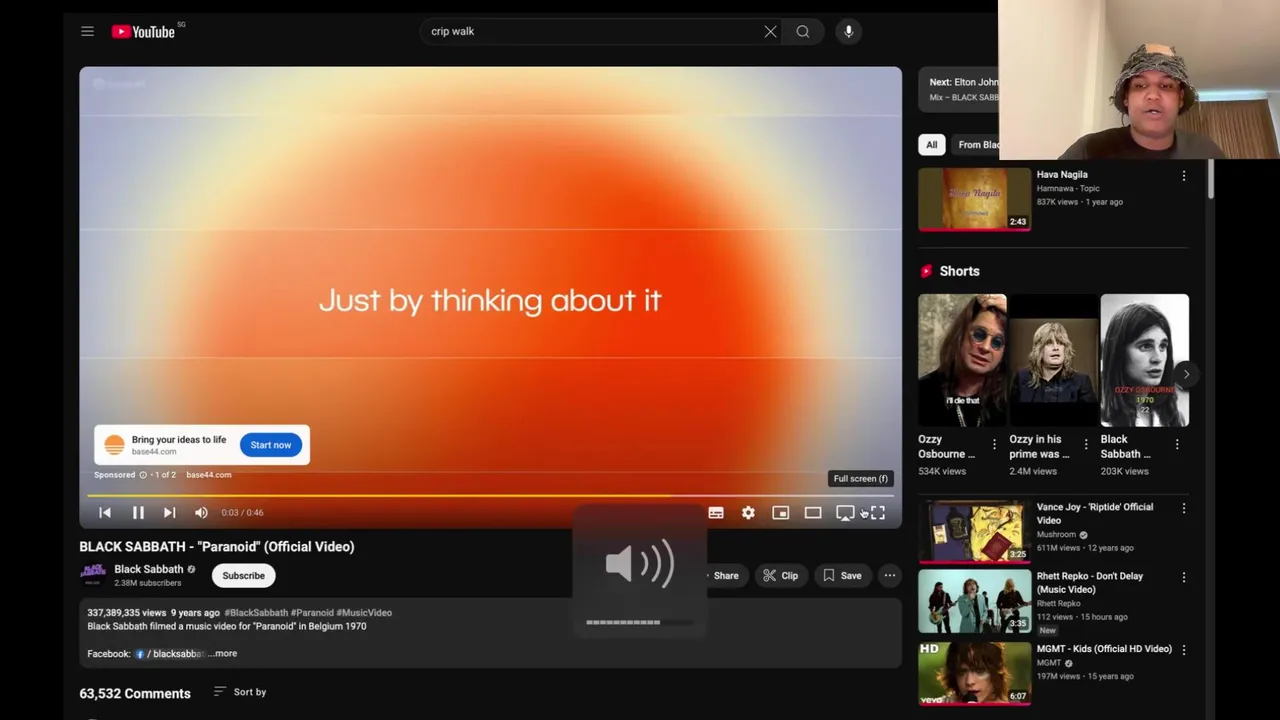1280x720 pixels.
Task: Open the #Paranoid hashtag link
Action: click(x=312, y=613)
